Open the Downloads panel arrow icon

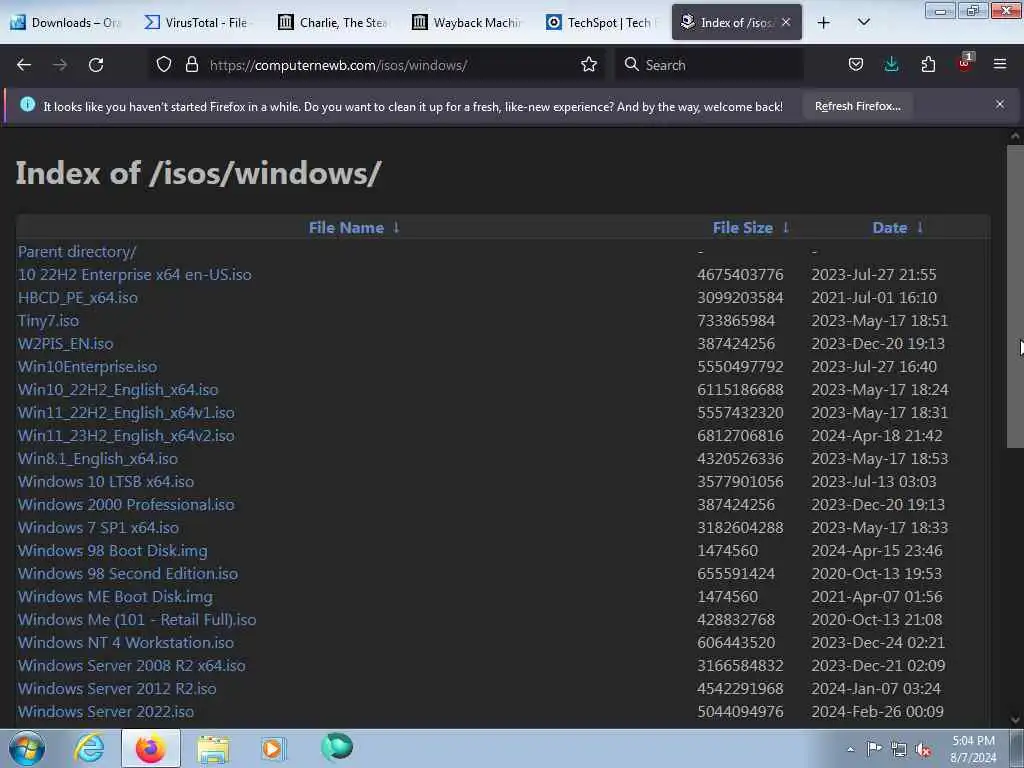[x=891, y=65]
